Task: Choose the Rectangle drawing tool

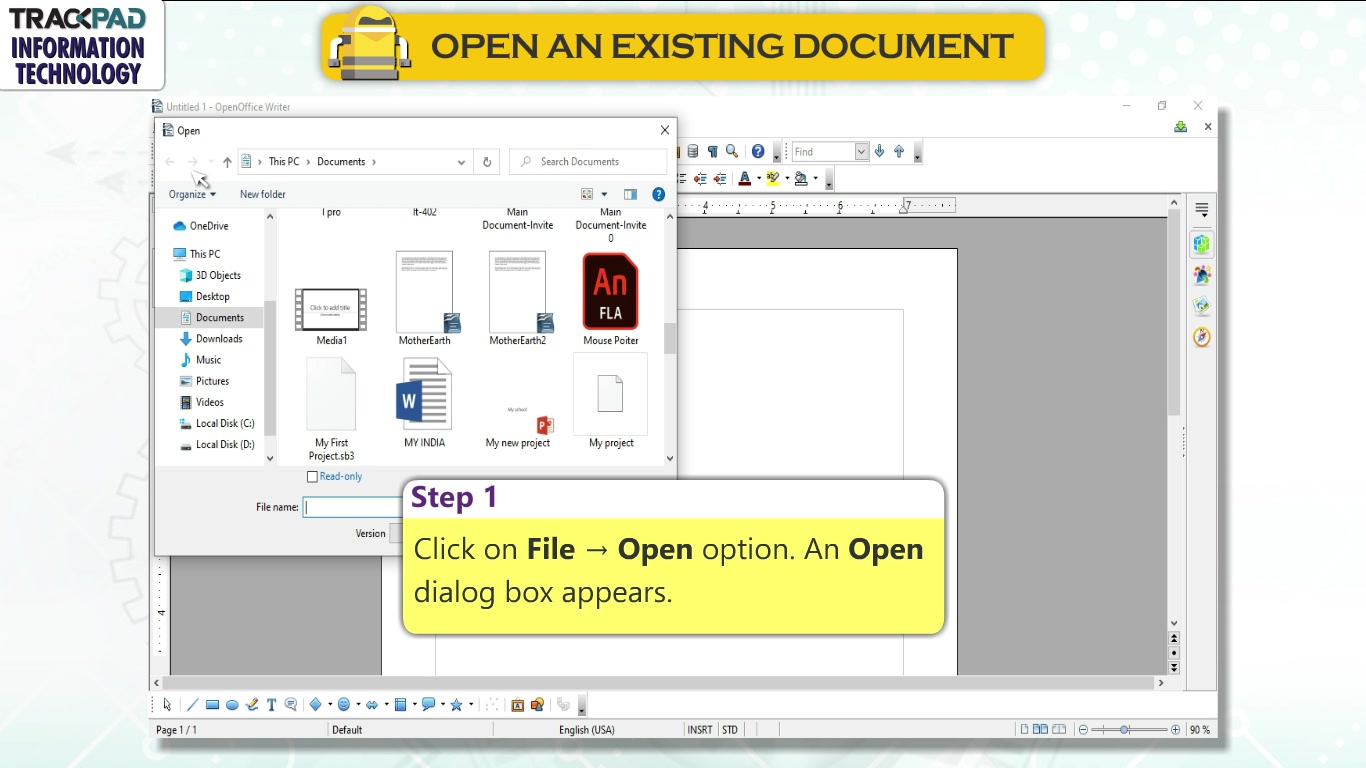Action: pyautogui.click(x=212, y=705)
